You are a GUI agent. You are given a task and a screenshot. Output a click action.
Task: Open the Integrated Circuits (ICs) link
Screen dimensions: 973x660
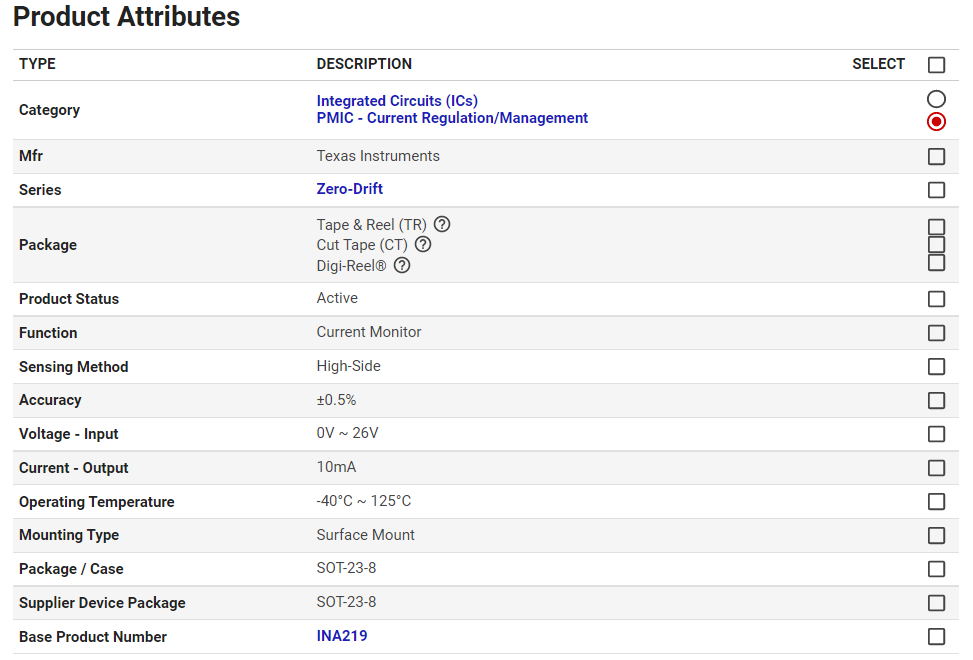(x=397, y=101)
